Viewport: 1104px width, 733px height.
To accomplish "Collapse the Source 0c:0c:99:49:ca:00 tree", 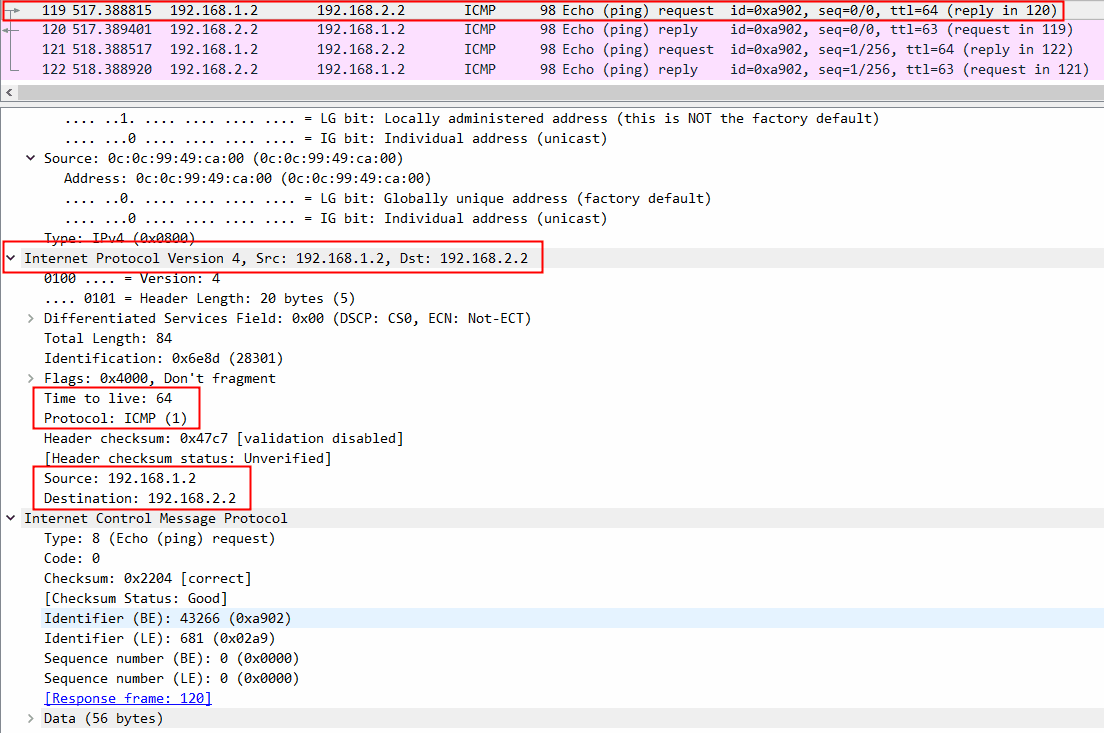I will point(31,158).
